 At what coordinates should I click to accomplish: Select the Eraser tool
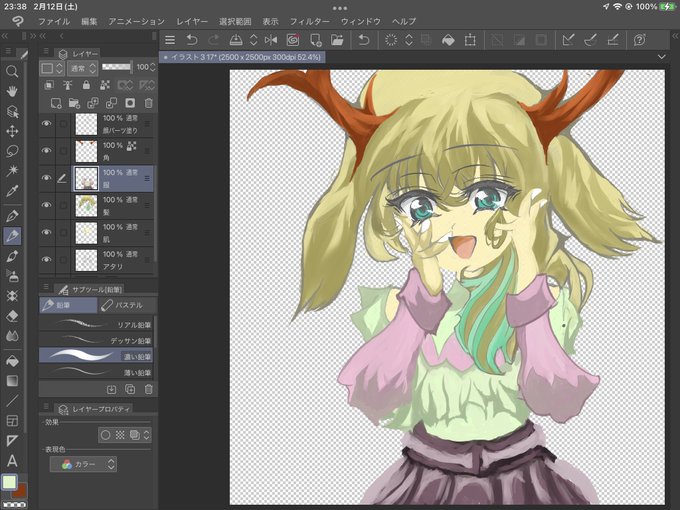click(x=12, y=316)
